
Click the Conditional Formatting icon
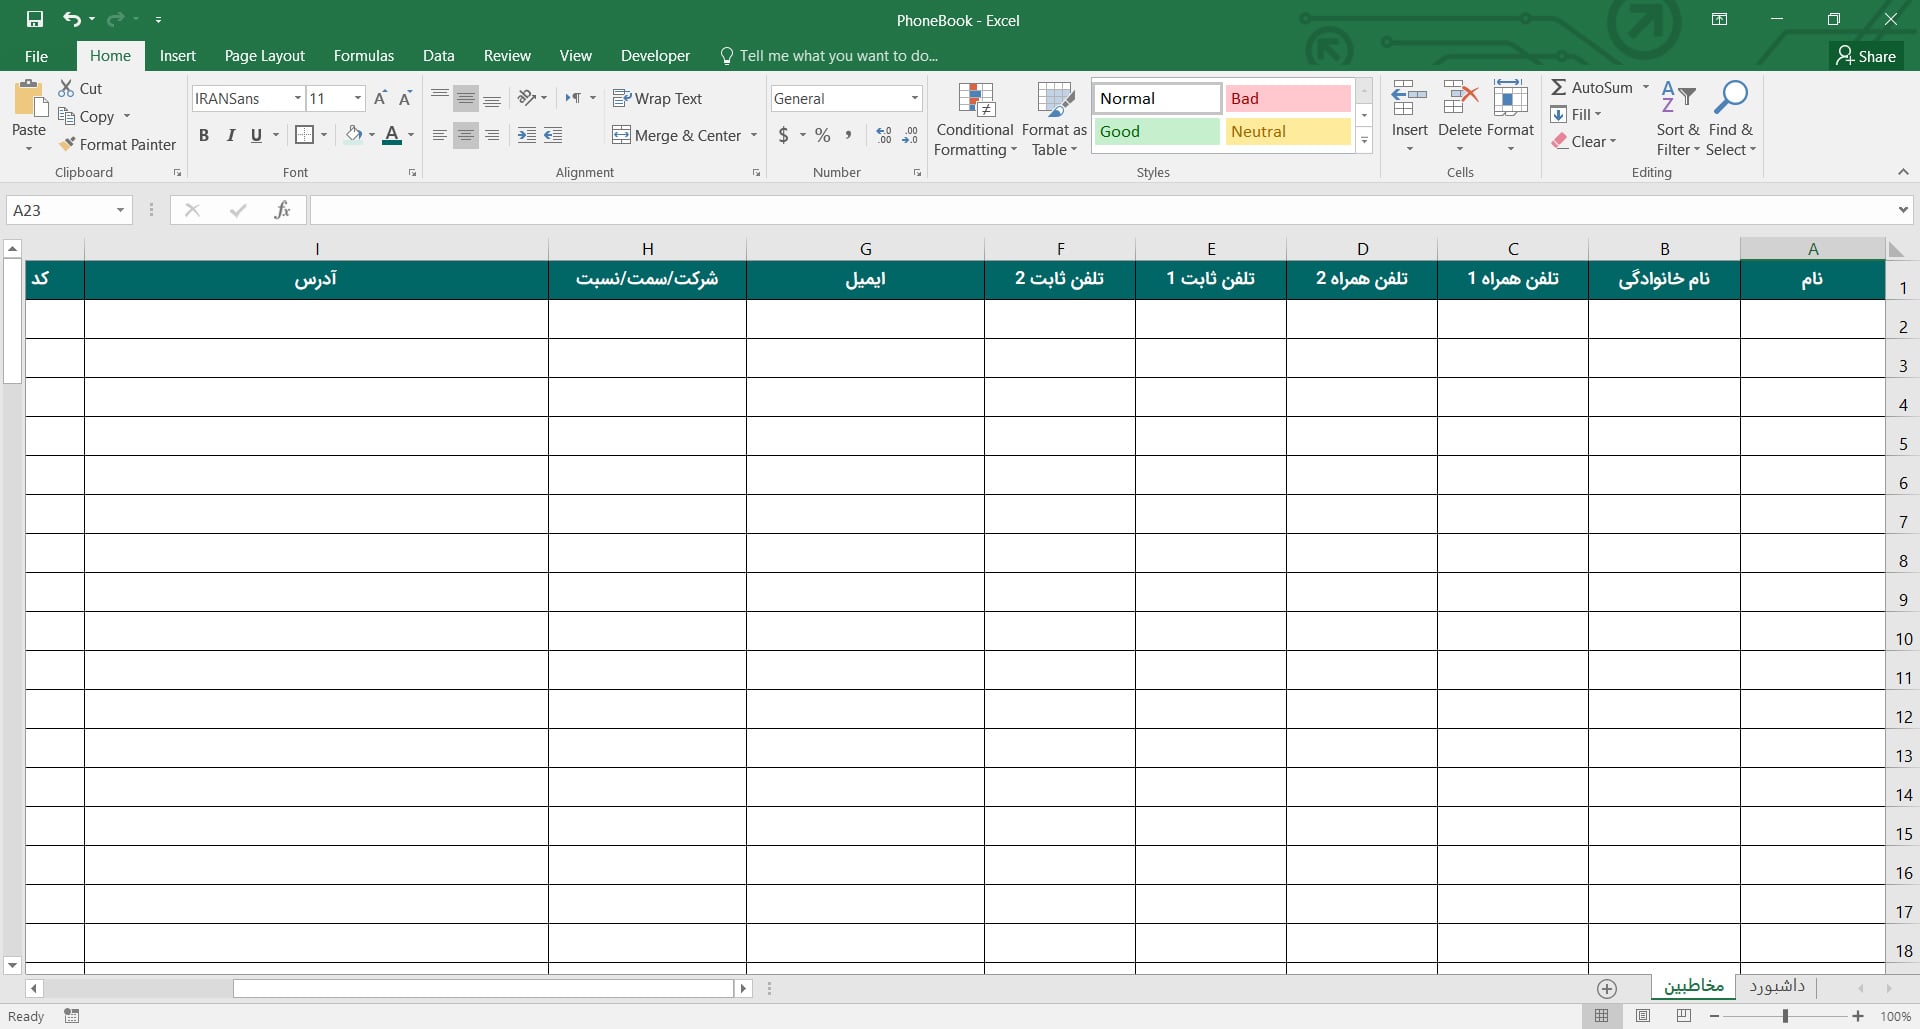[975, 100]
